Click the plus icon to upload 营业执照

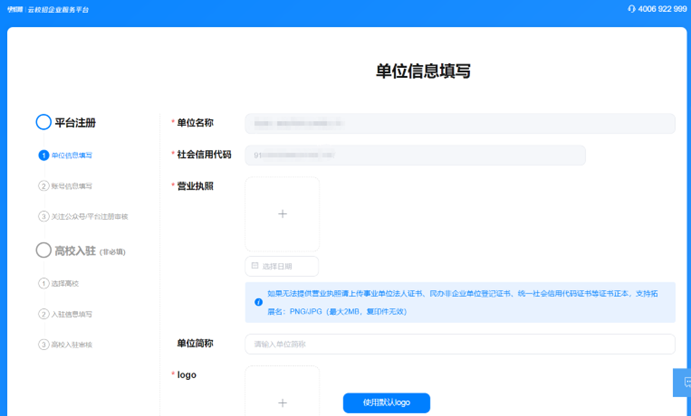point(282,214)
